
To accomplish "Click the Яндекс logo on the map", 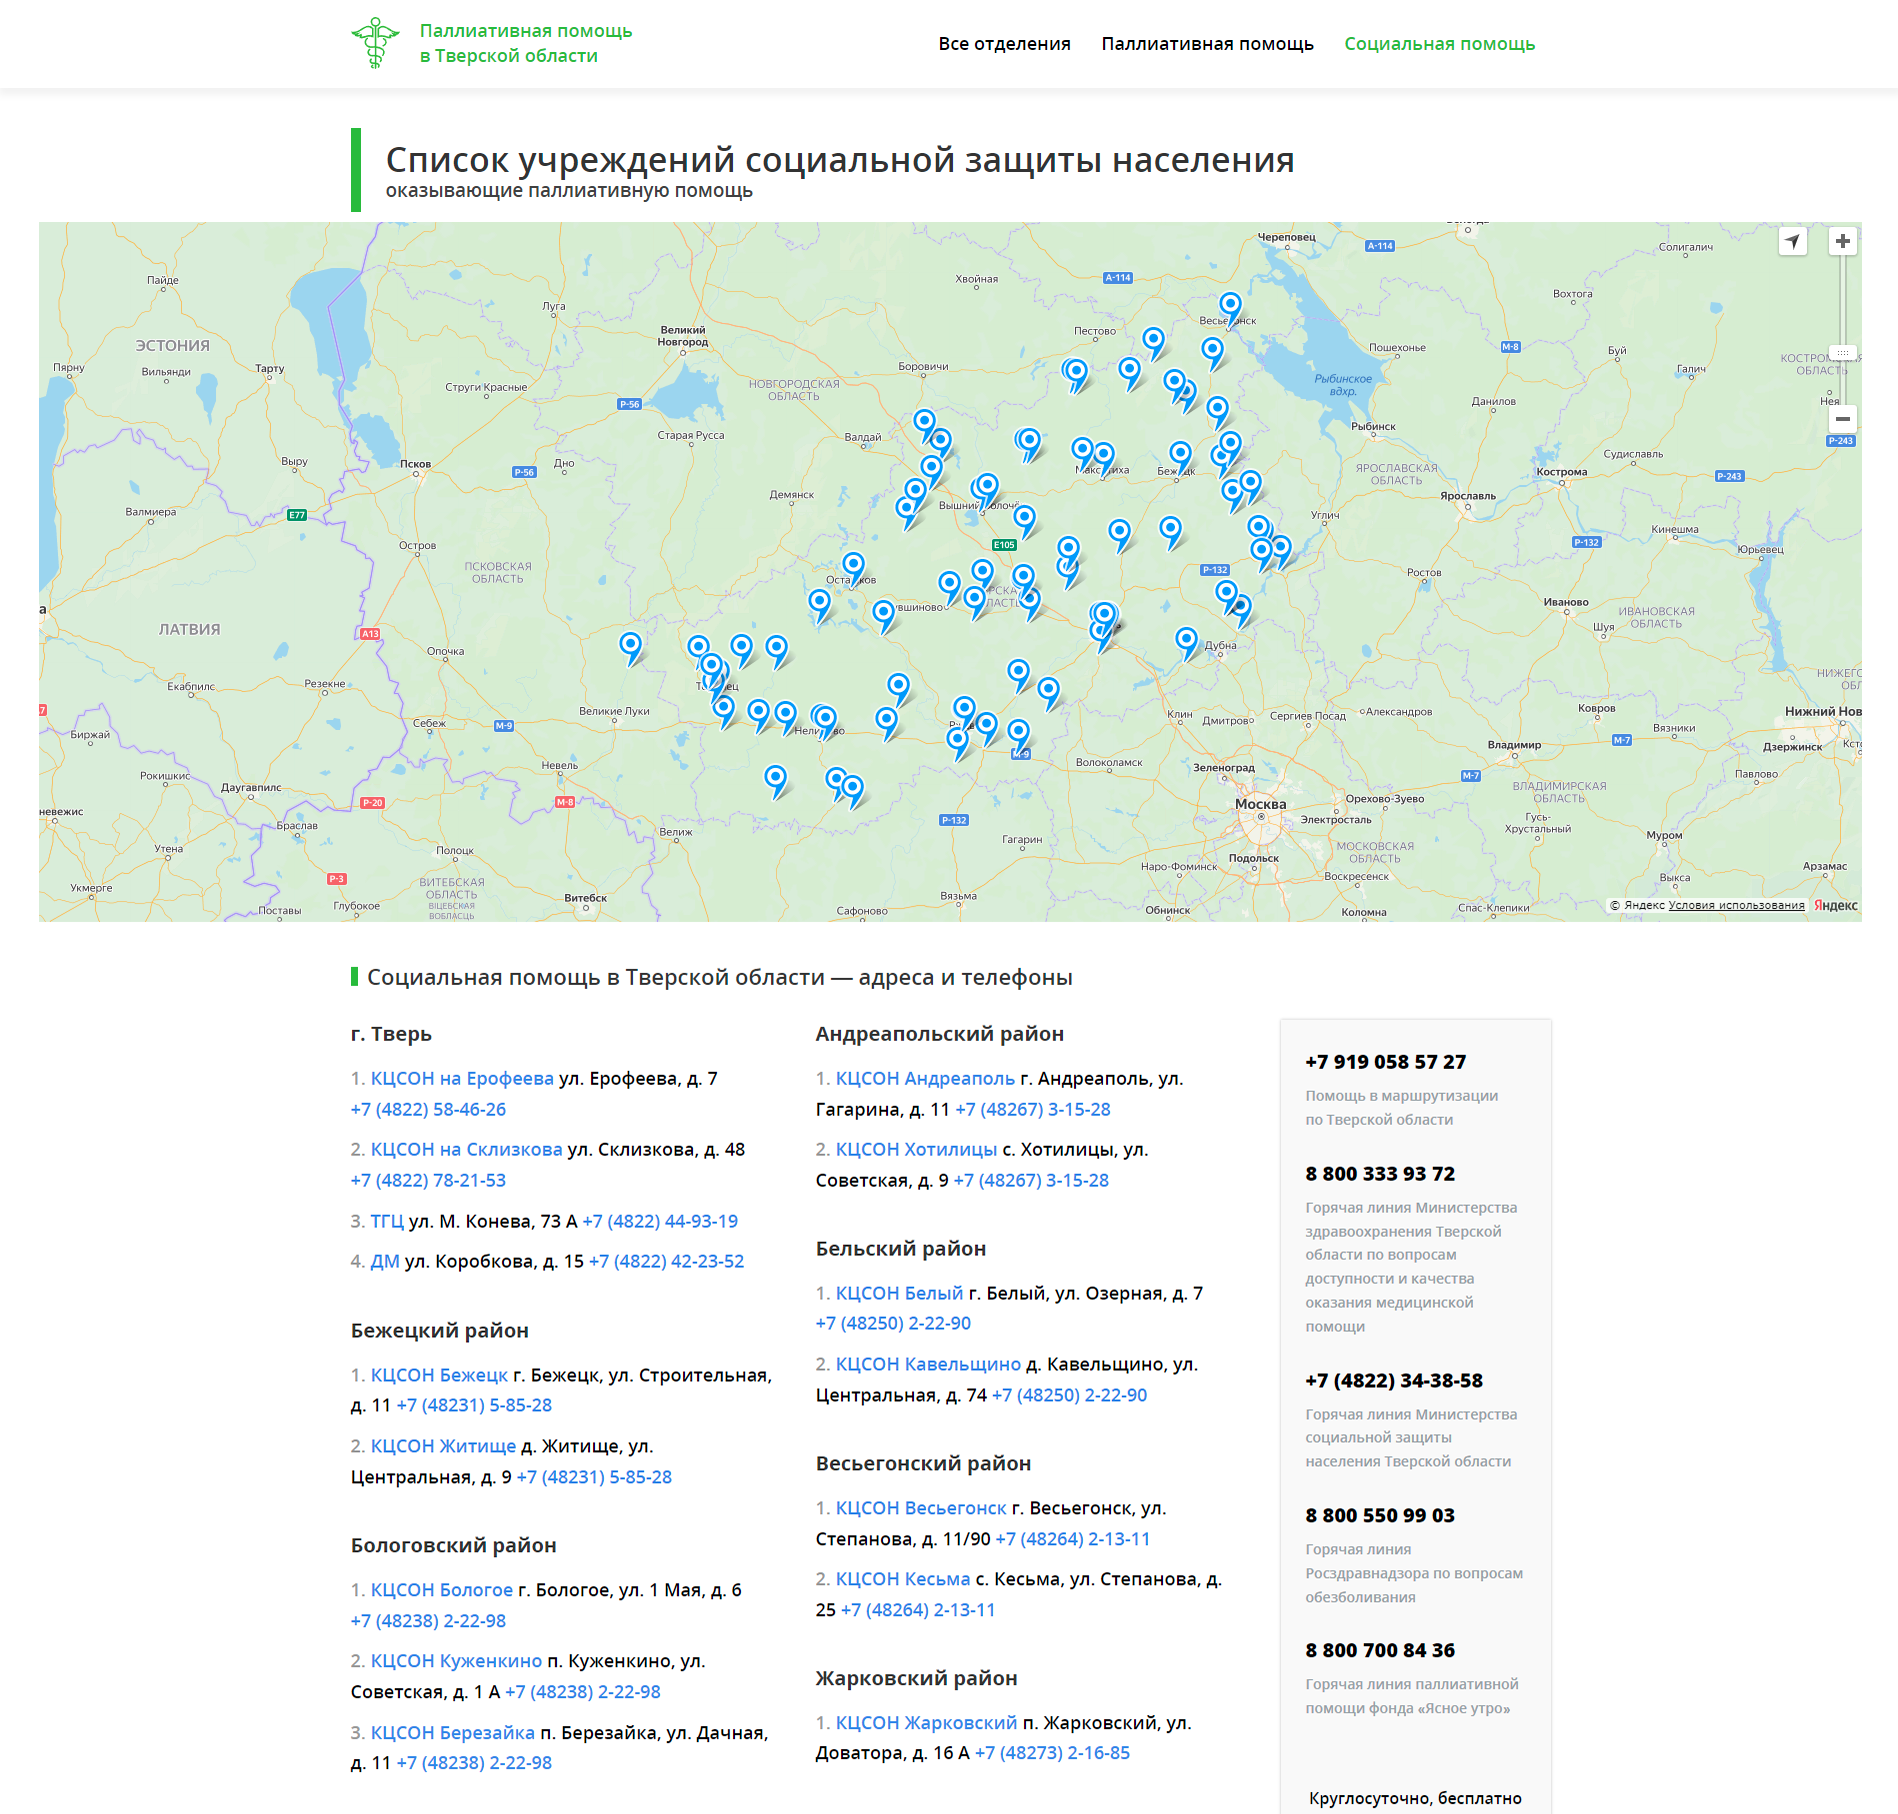I will point(1836,905).
